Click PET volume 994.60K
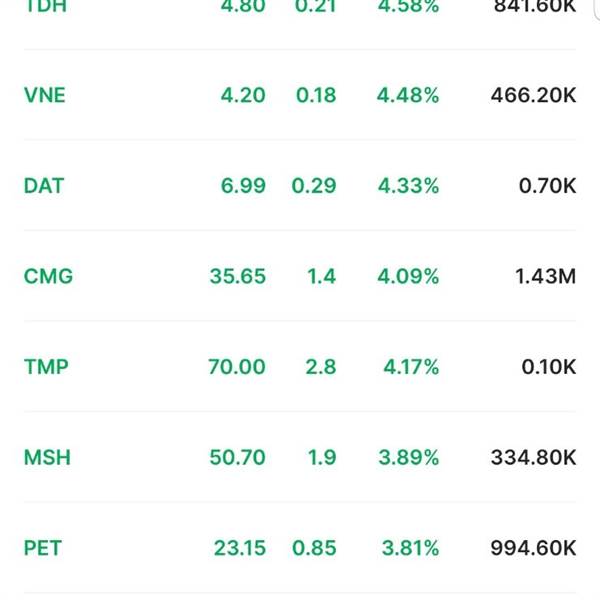This screenshot has width=600, height=600. pyautogui.click(x=533, y=548)
